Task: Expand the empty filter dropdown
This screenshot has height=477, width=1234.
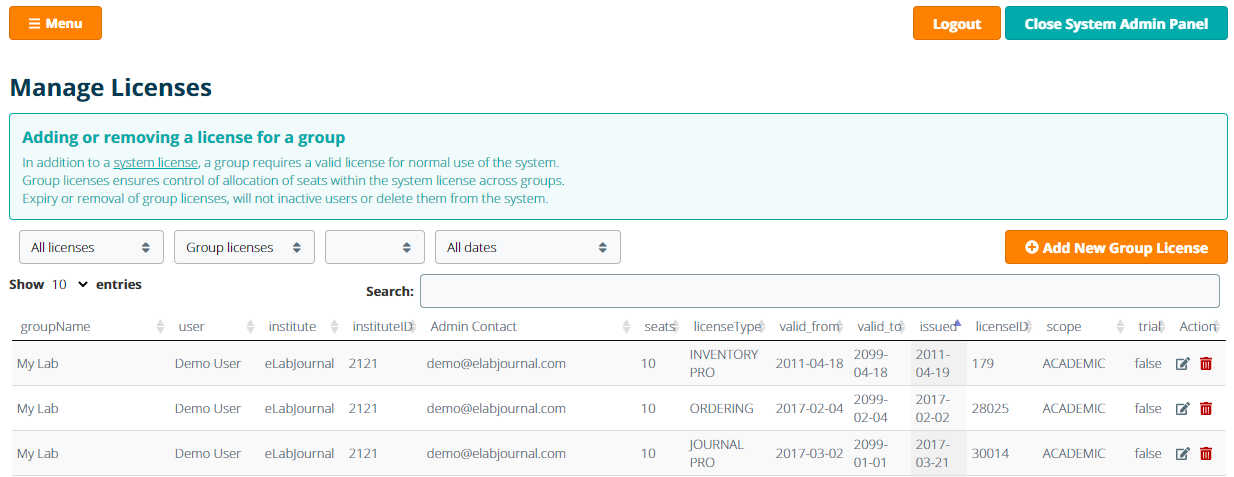Action: [x=375, y=247]
